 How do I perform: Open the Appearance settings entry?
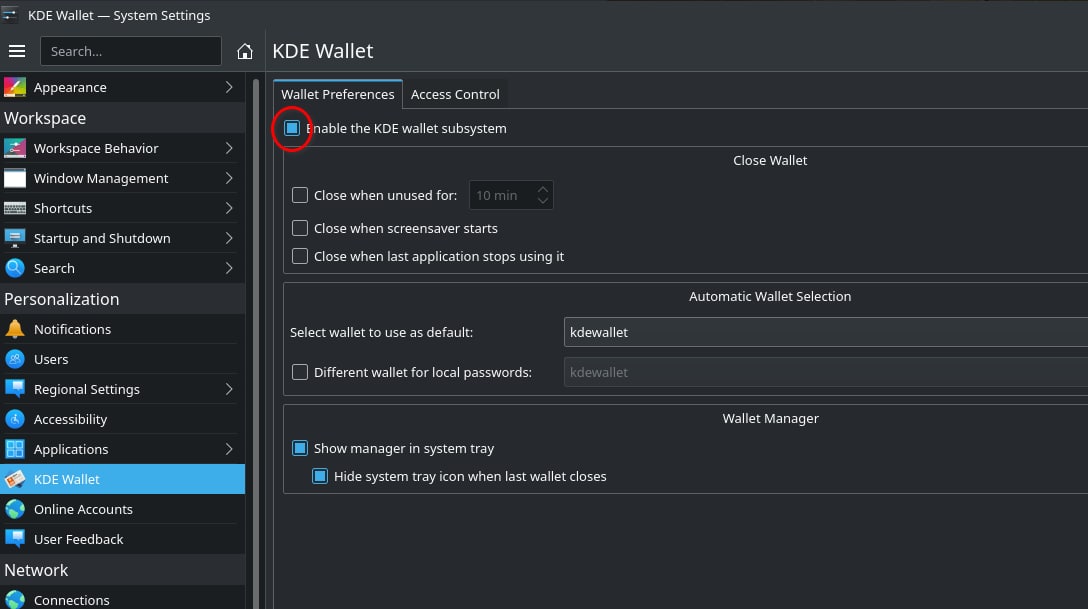(122, 87)
